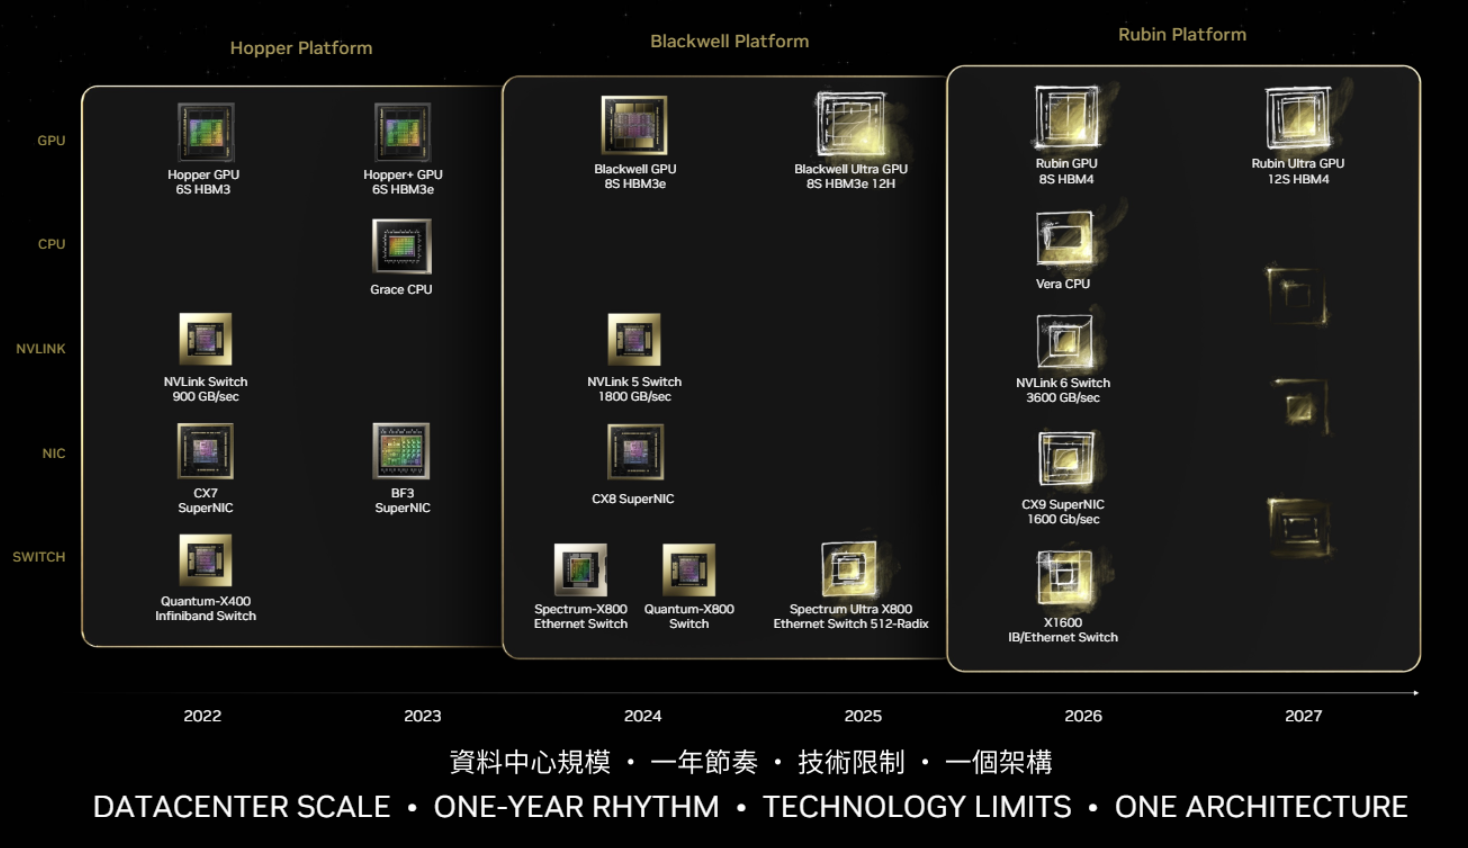Select the CX8 SuperNIC chip icon

(x=635, y=452)
